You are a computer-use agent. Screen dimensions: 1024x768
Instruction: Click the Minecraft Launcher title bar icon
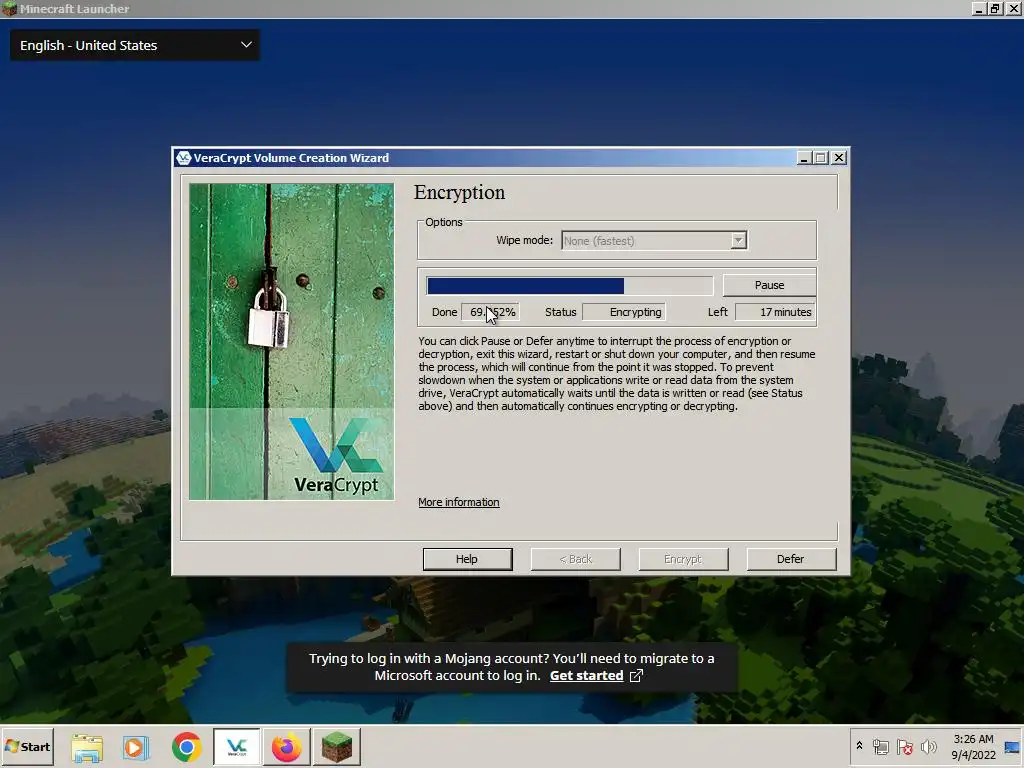[x=9, y=8]
